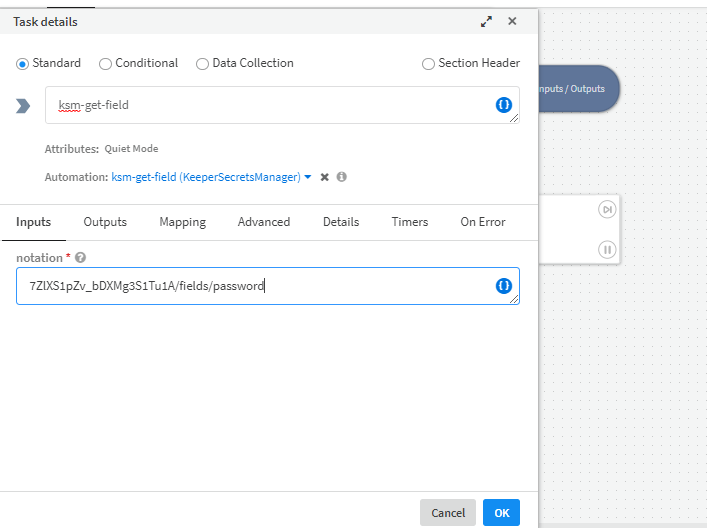Click the notation help question mark icon
707x528 pixels.
(81, 258)
